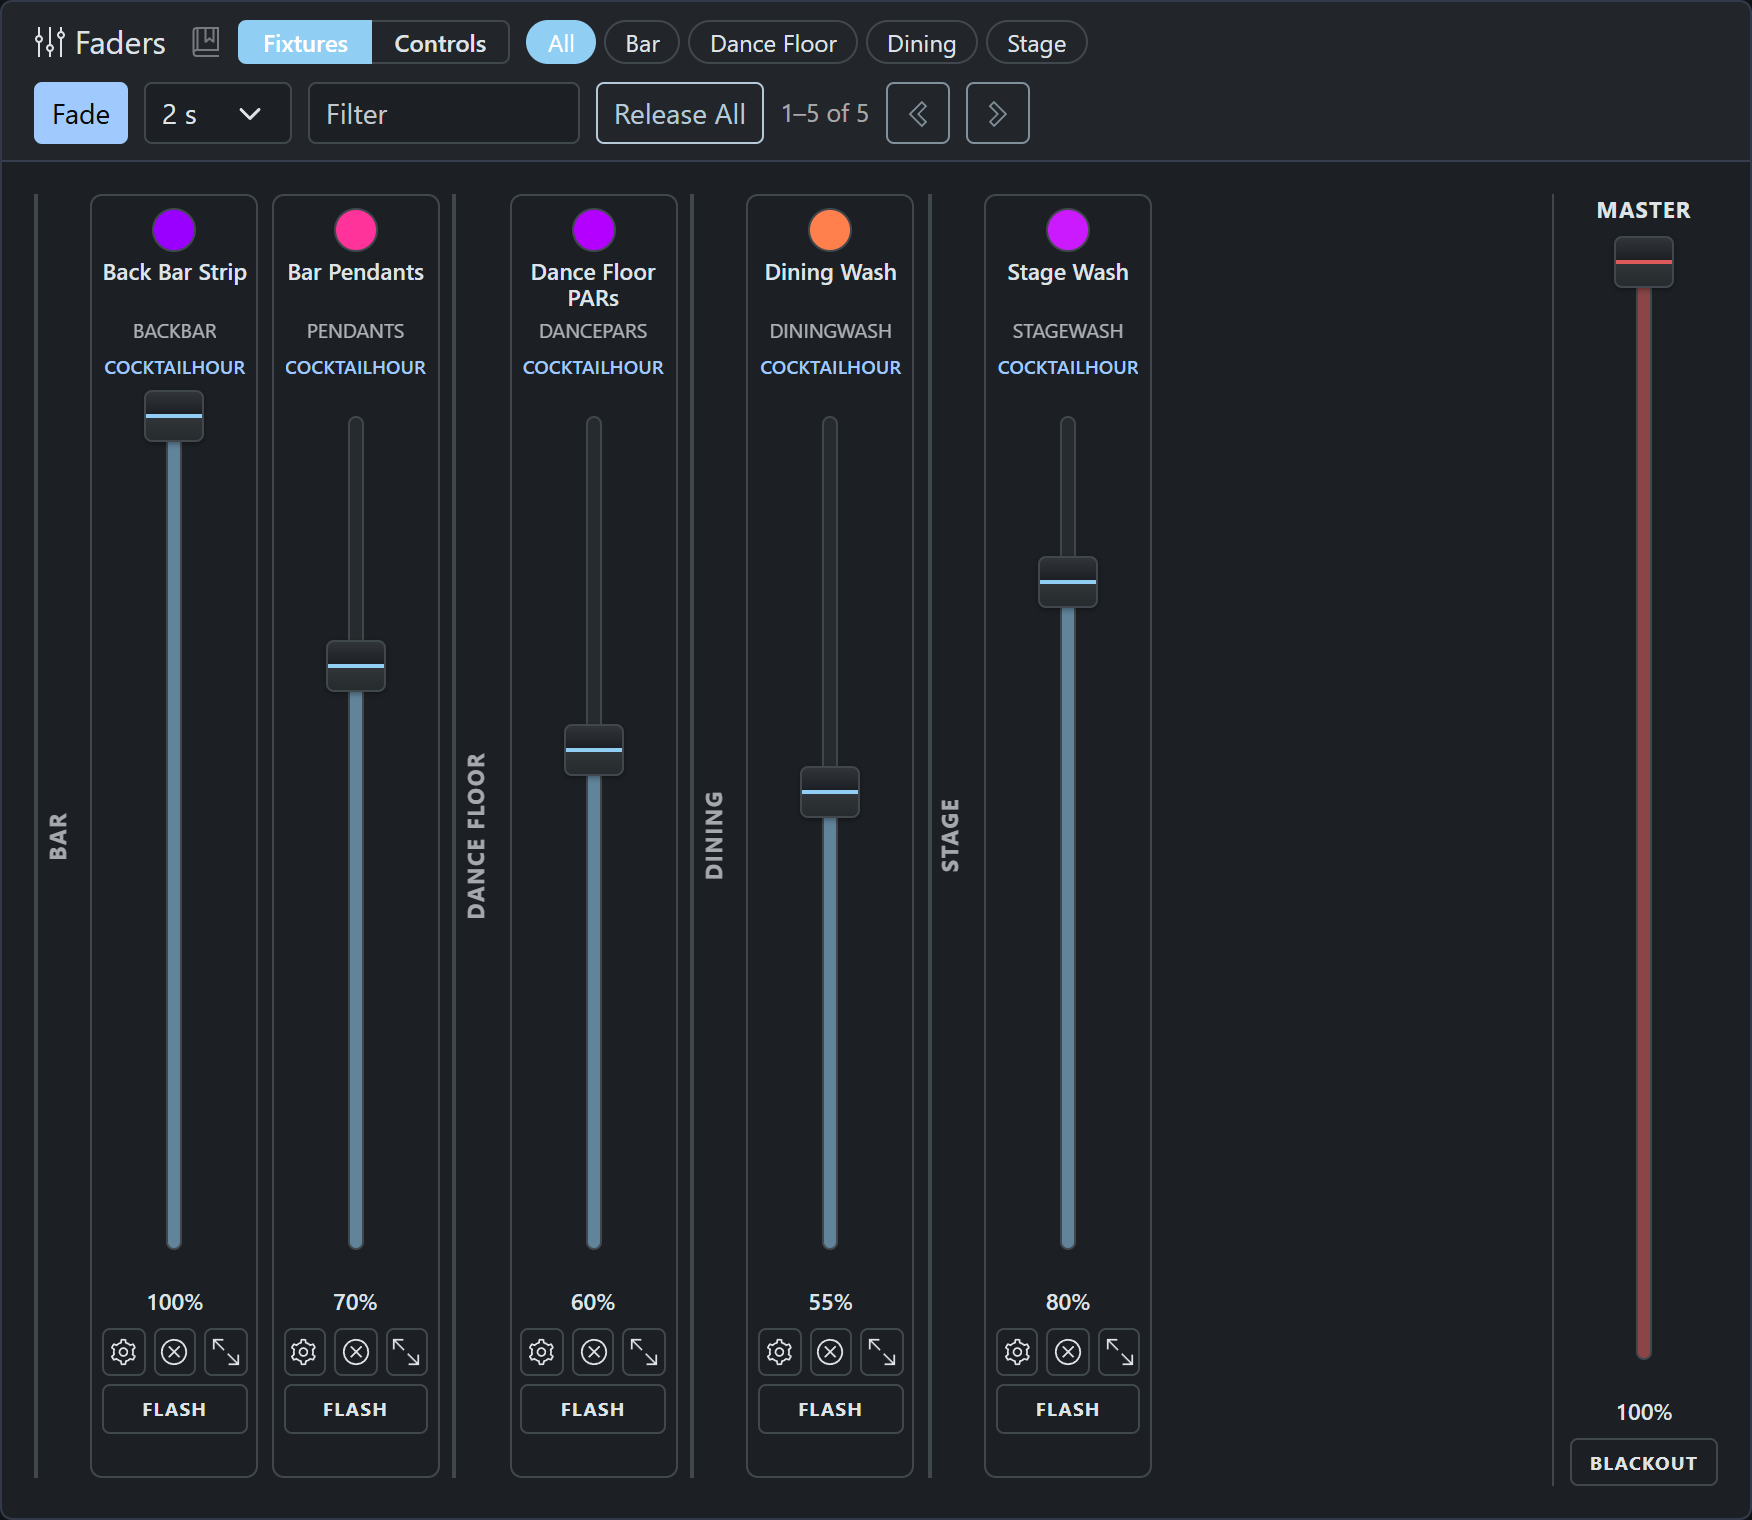Open the 2 s fade time dropdown
Screen dimensions: 1752x1520
(x=218, y=113)
